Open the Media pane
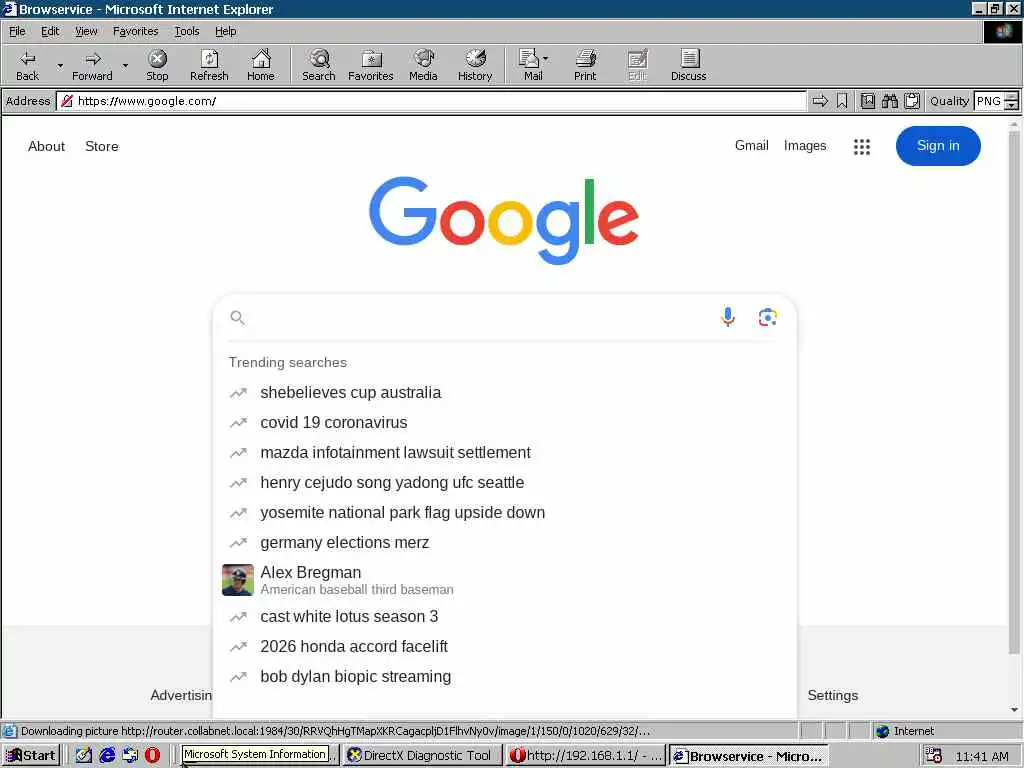 (423, 65)
